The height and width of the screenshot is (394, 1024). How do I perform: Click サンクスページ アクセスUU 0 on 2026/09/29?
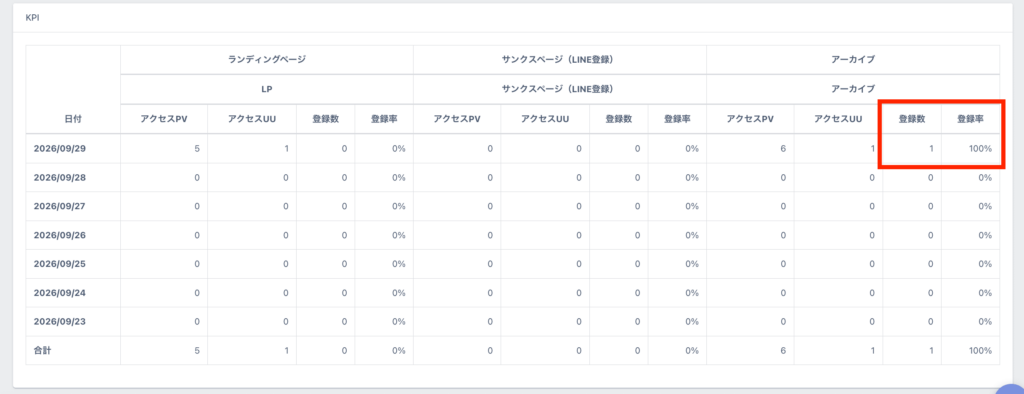pyautogui.click(x=579, y=148)
